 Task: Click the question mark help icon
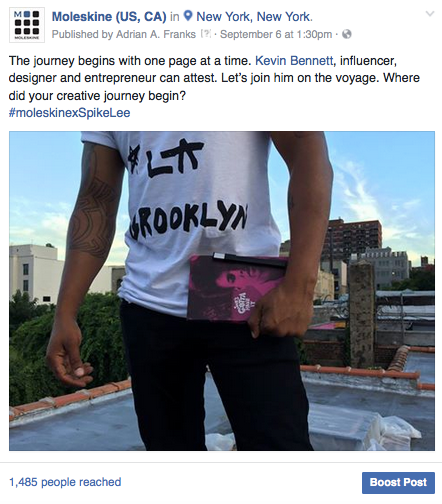click(206, 34)
